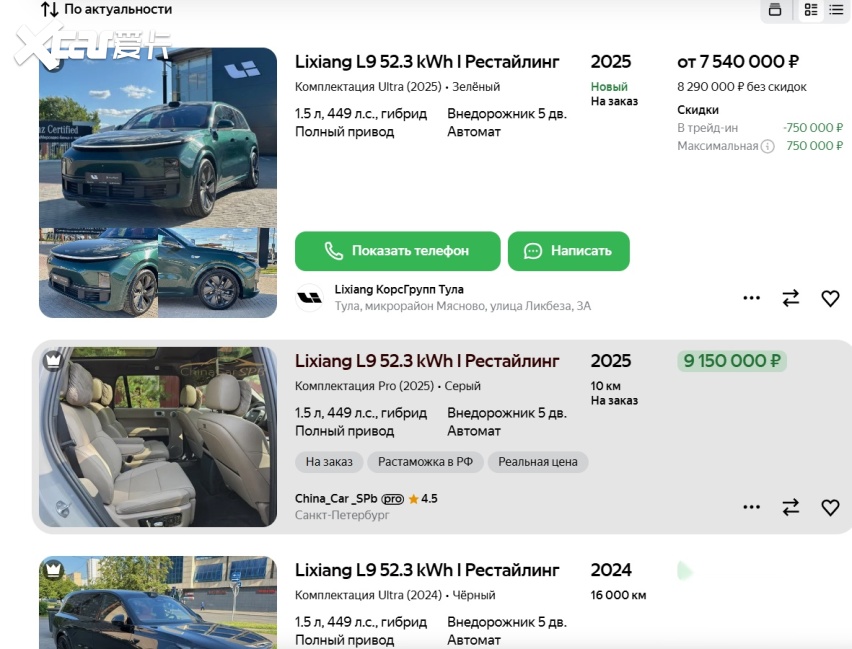852x649 pixels.
Task: Open more options for Tula listing
Action: click(x=752, y=298)
